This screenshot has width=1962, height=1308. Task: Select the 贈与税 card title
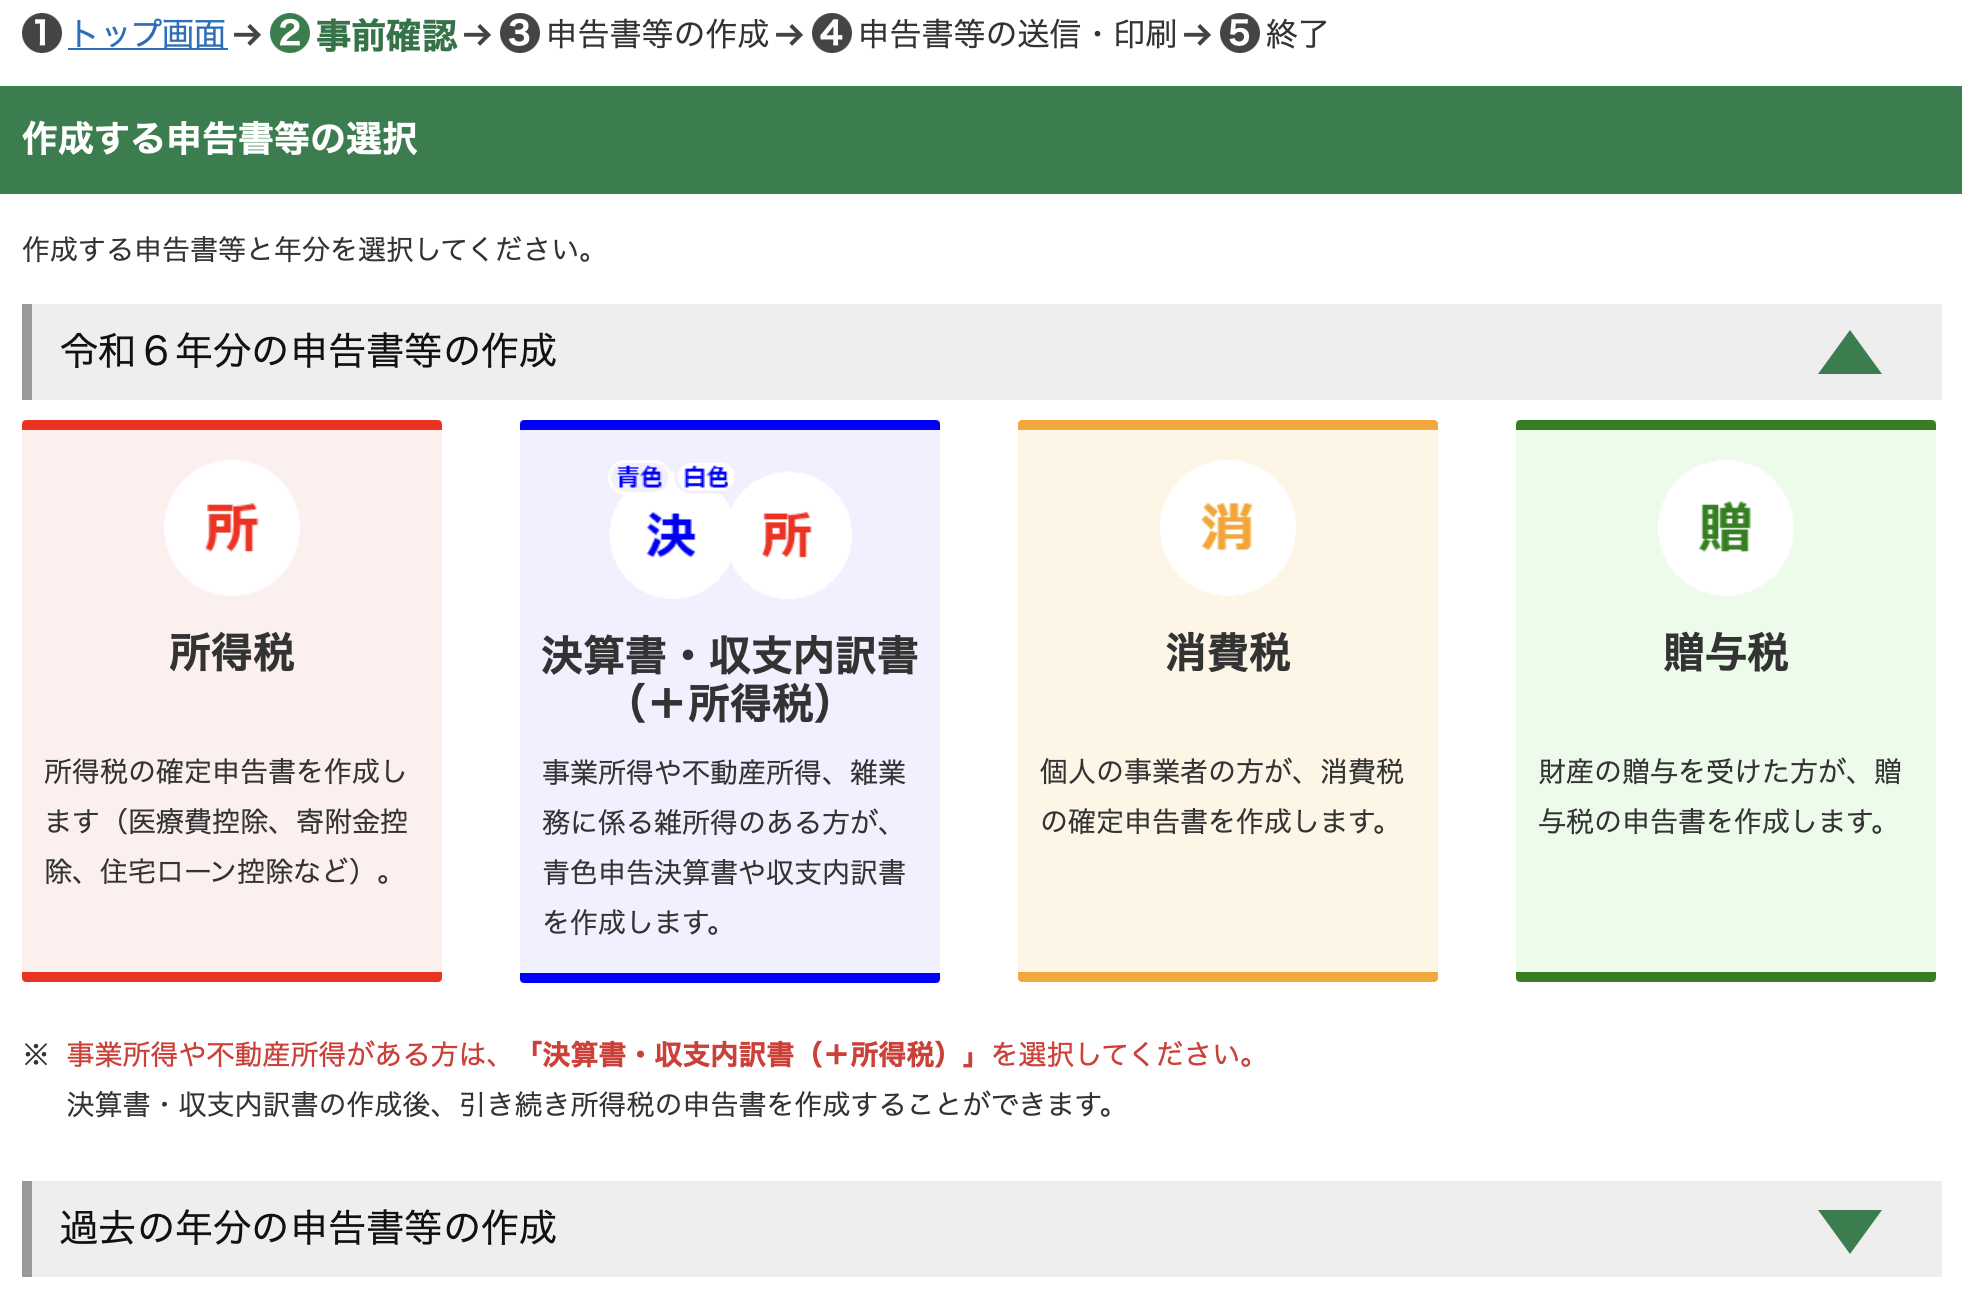(x=1725, y=653)
